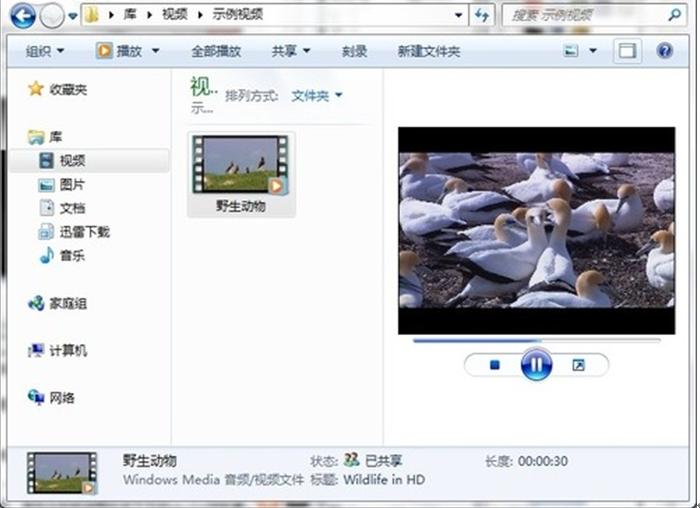Image resolution: width=700 pixels, height=508 pixels.
Task: Click the video seek progress bar
Action: point(536,341)
